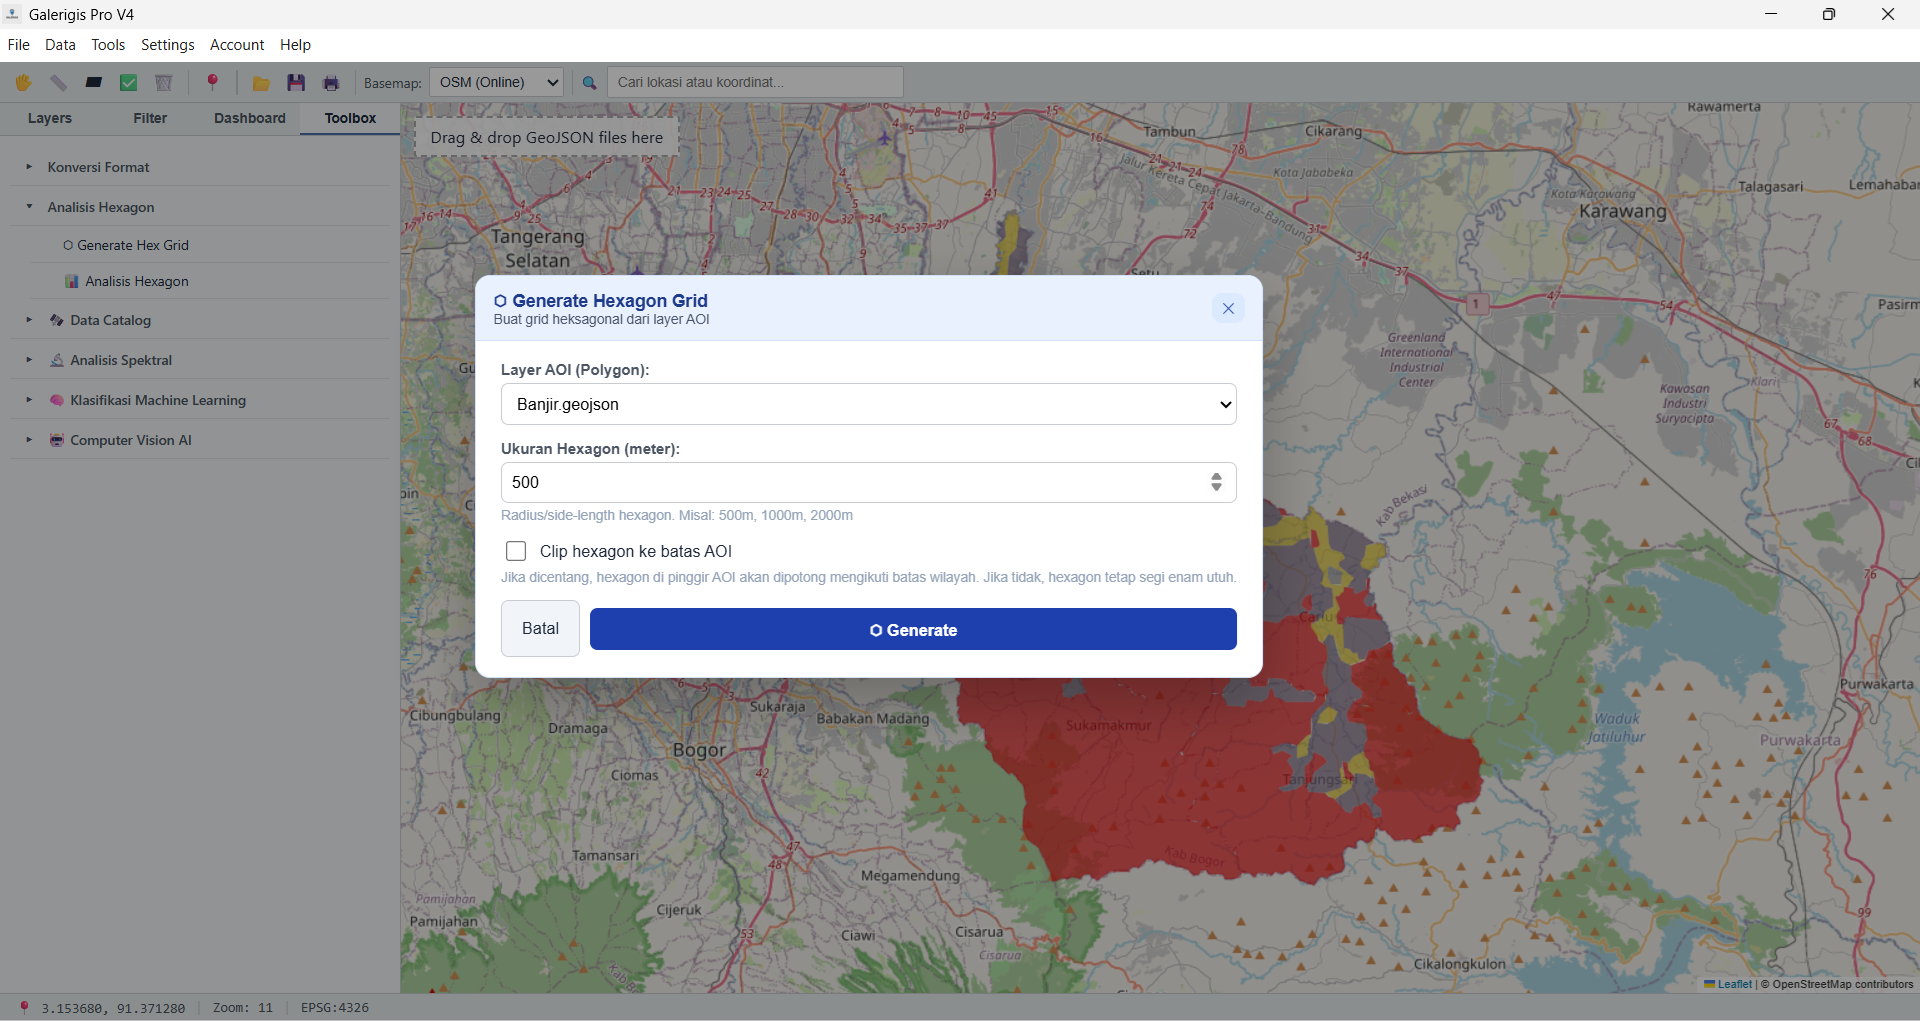This screenshot has width=1920, height=1021.
Task: Open the Settings menu
Action: point(168,45)
